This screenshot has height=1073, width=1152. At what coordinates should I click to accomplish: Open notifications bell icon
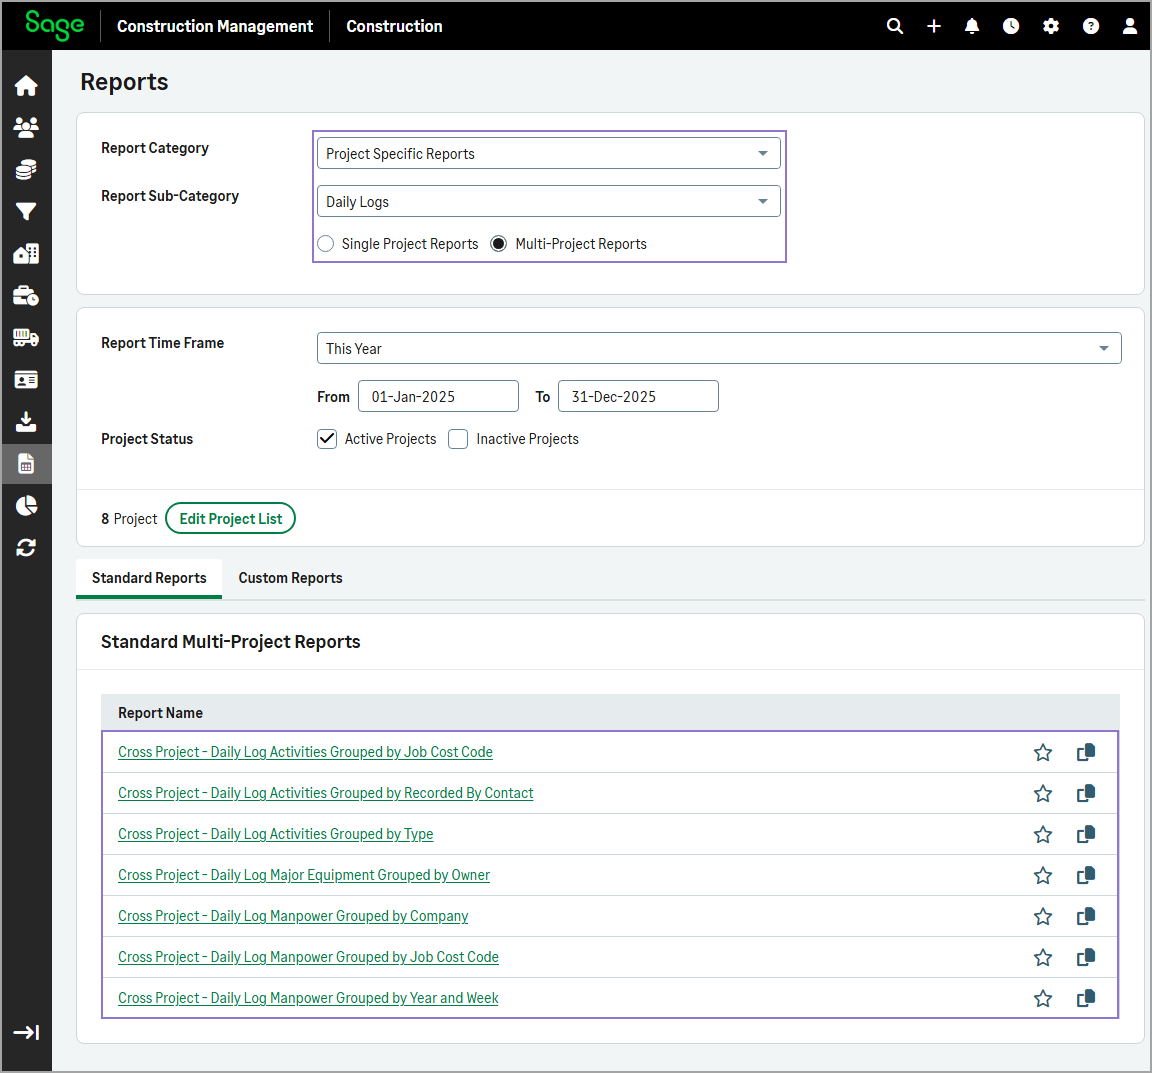[972, 26]
